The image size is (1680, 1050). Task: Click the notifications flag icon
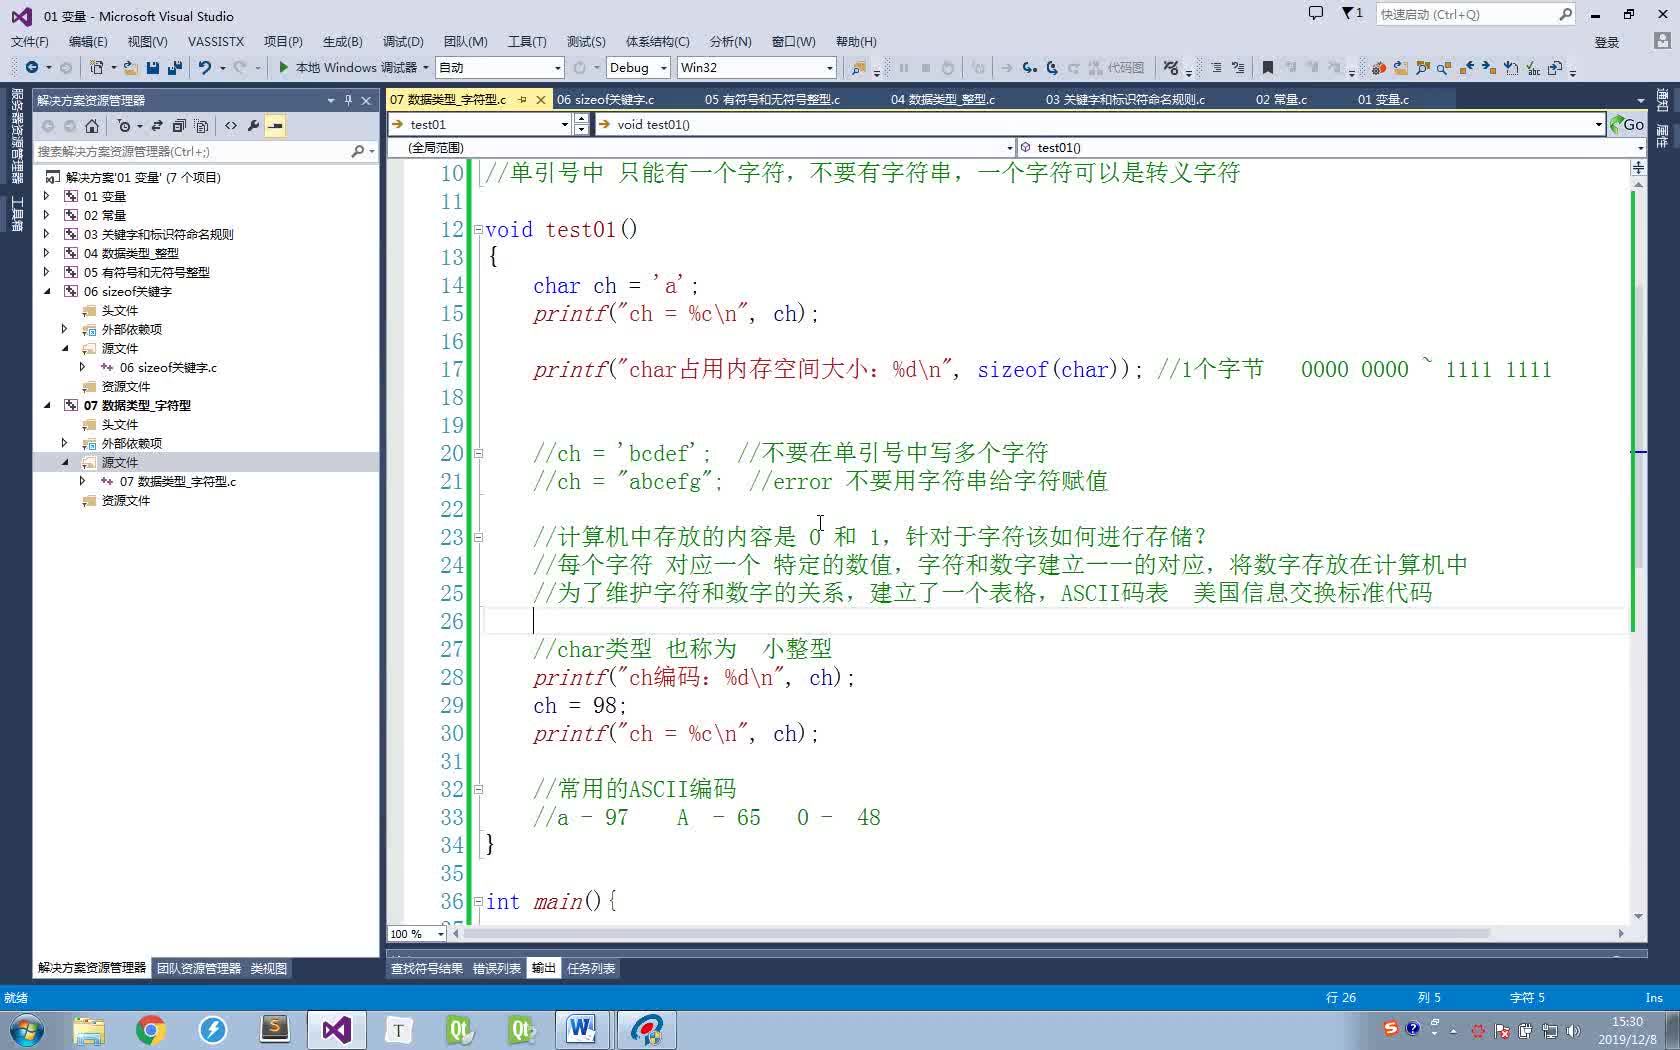coord(1351,14)
